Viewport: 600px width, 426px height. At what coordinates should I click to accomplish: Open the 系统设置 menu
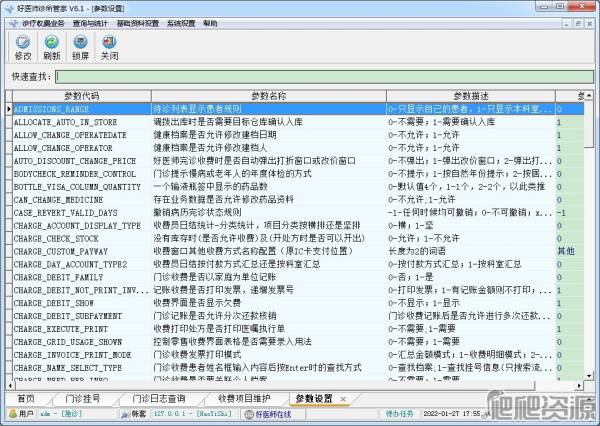tap(182, 22)
